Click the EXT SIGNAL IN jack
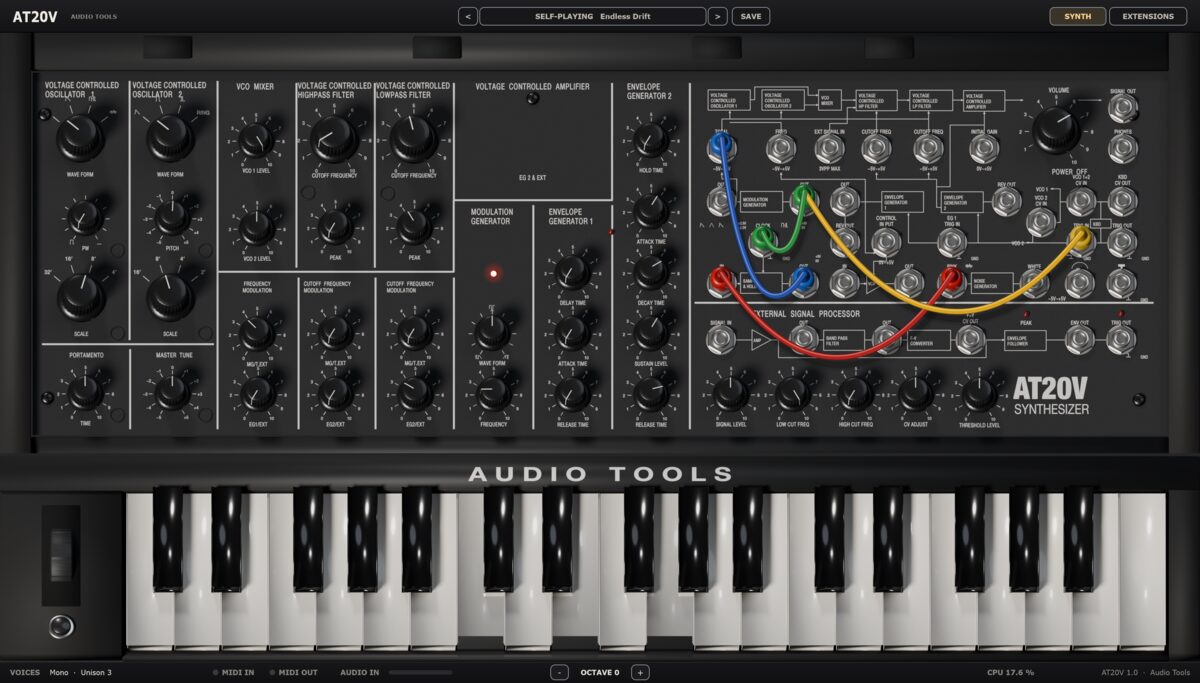Image resolution: width=1200 pixels, height=683 pixels. point(829,149)
